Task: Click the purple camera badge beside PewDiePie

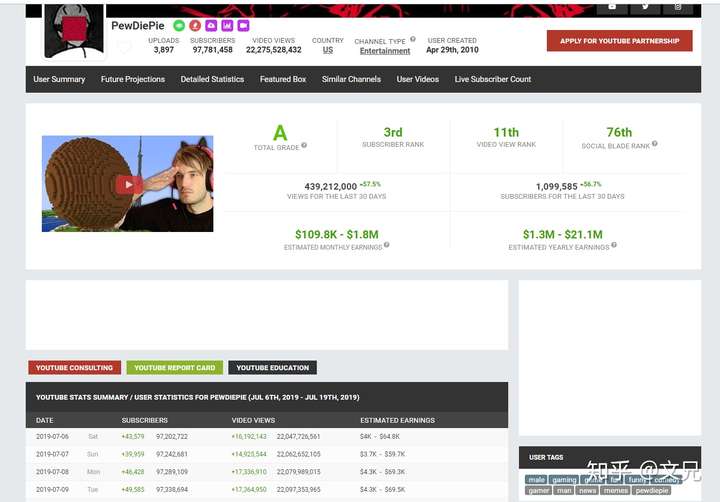Action: tap(243, 26)
